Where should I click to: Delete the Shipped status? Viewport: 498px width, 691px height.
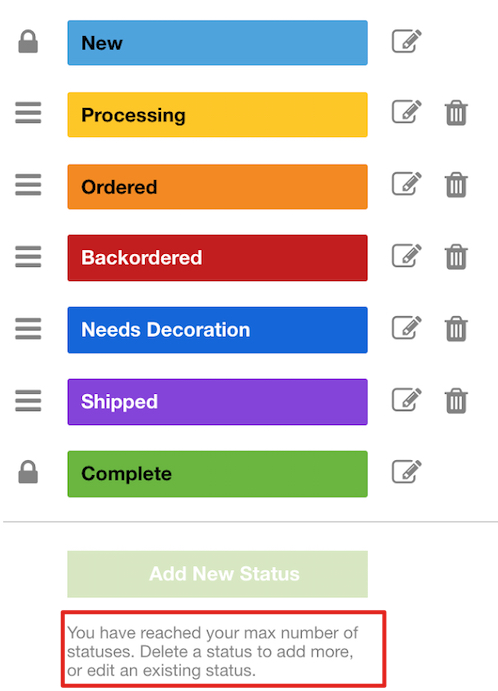point(456,401)
